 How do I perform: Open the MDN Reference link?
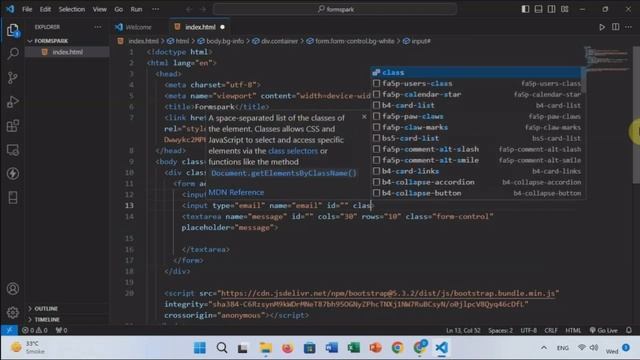236,192
